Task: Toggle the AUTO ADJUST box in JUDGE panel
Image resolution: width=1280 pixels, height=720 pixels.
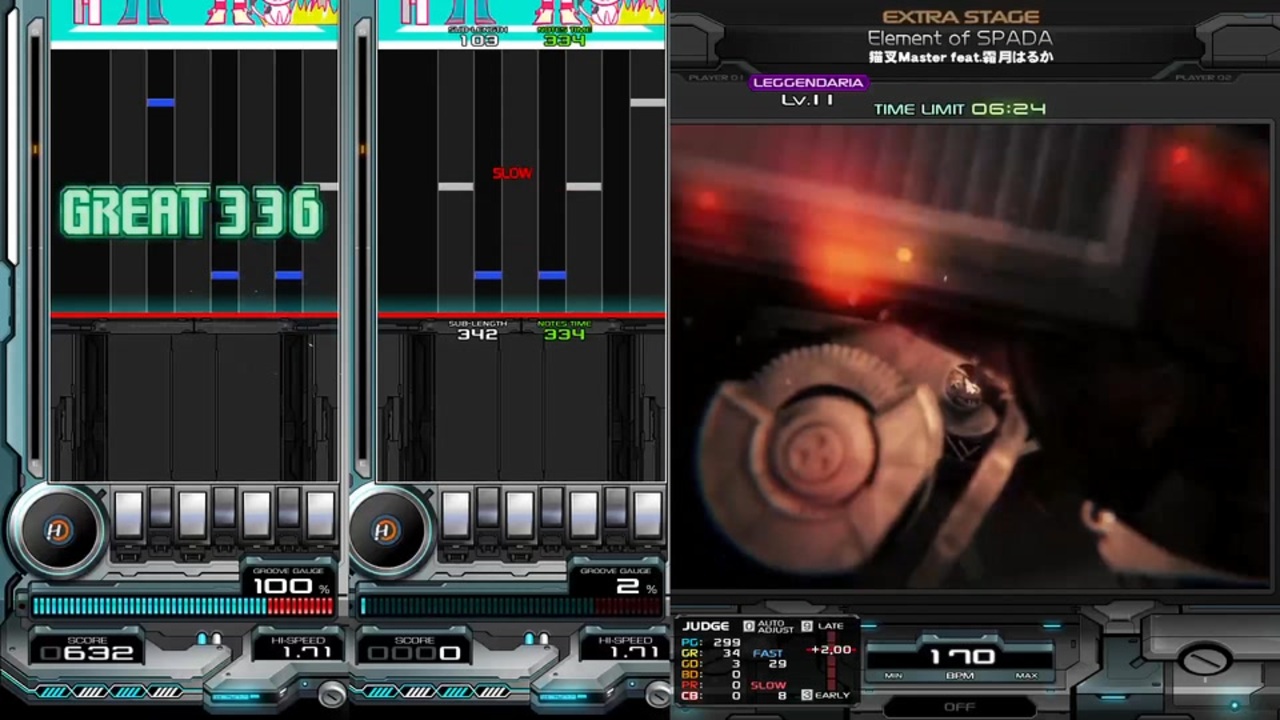Action: 749,626
